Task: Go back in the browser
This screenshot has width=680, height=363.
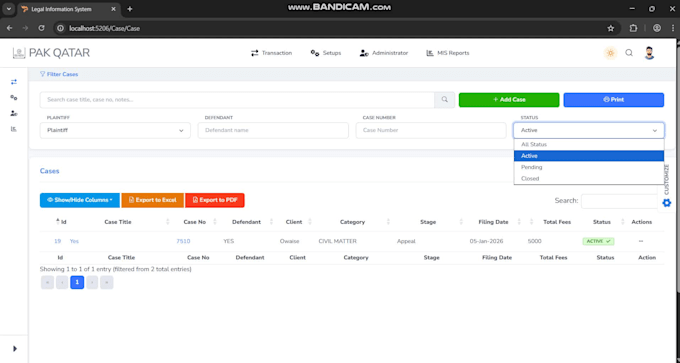Action: (10, 28)
